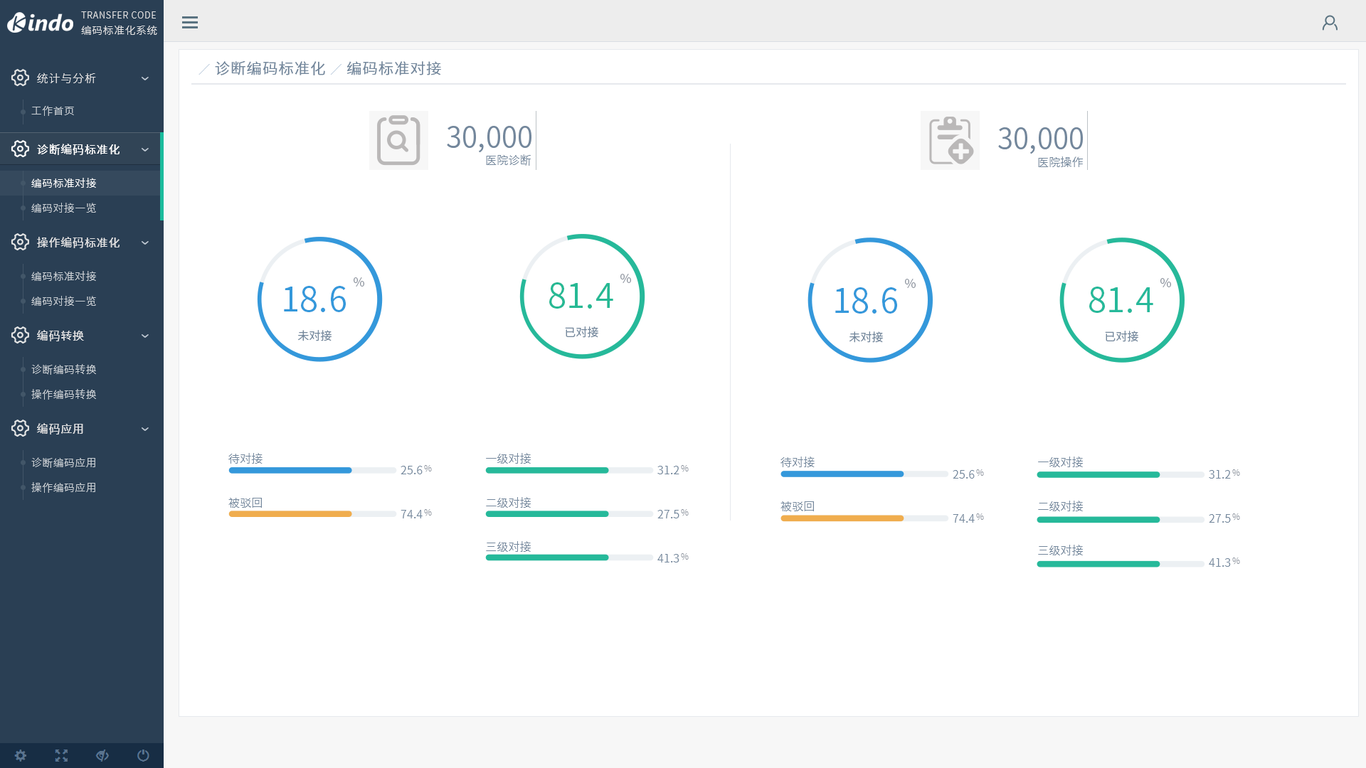Click 二级对接 progress bar in 医院操作 panel

click(x=1121, y=518)
